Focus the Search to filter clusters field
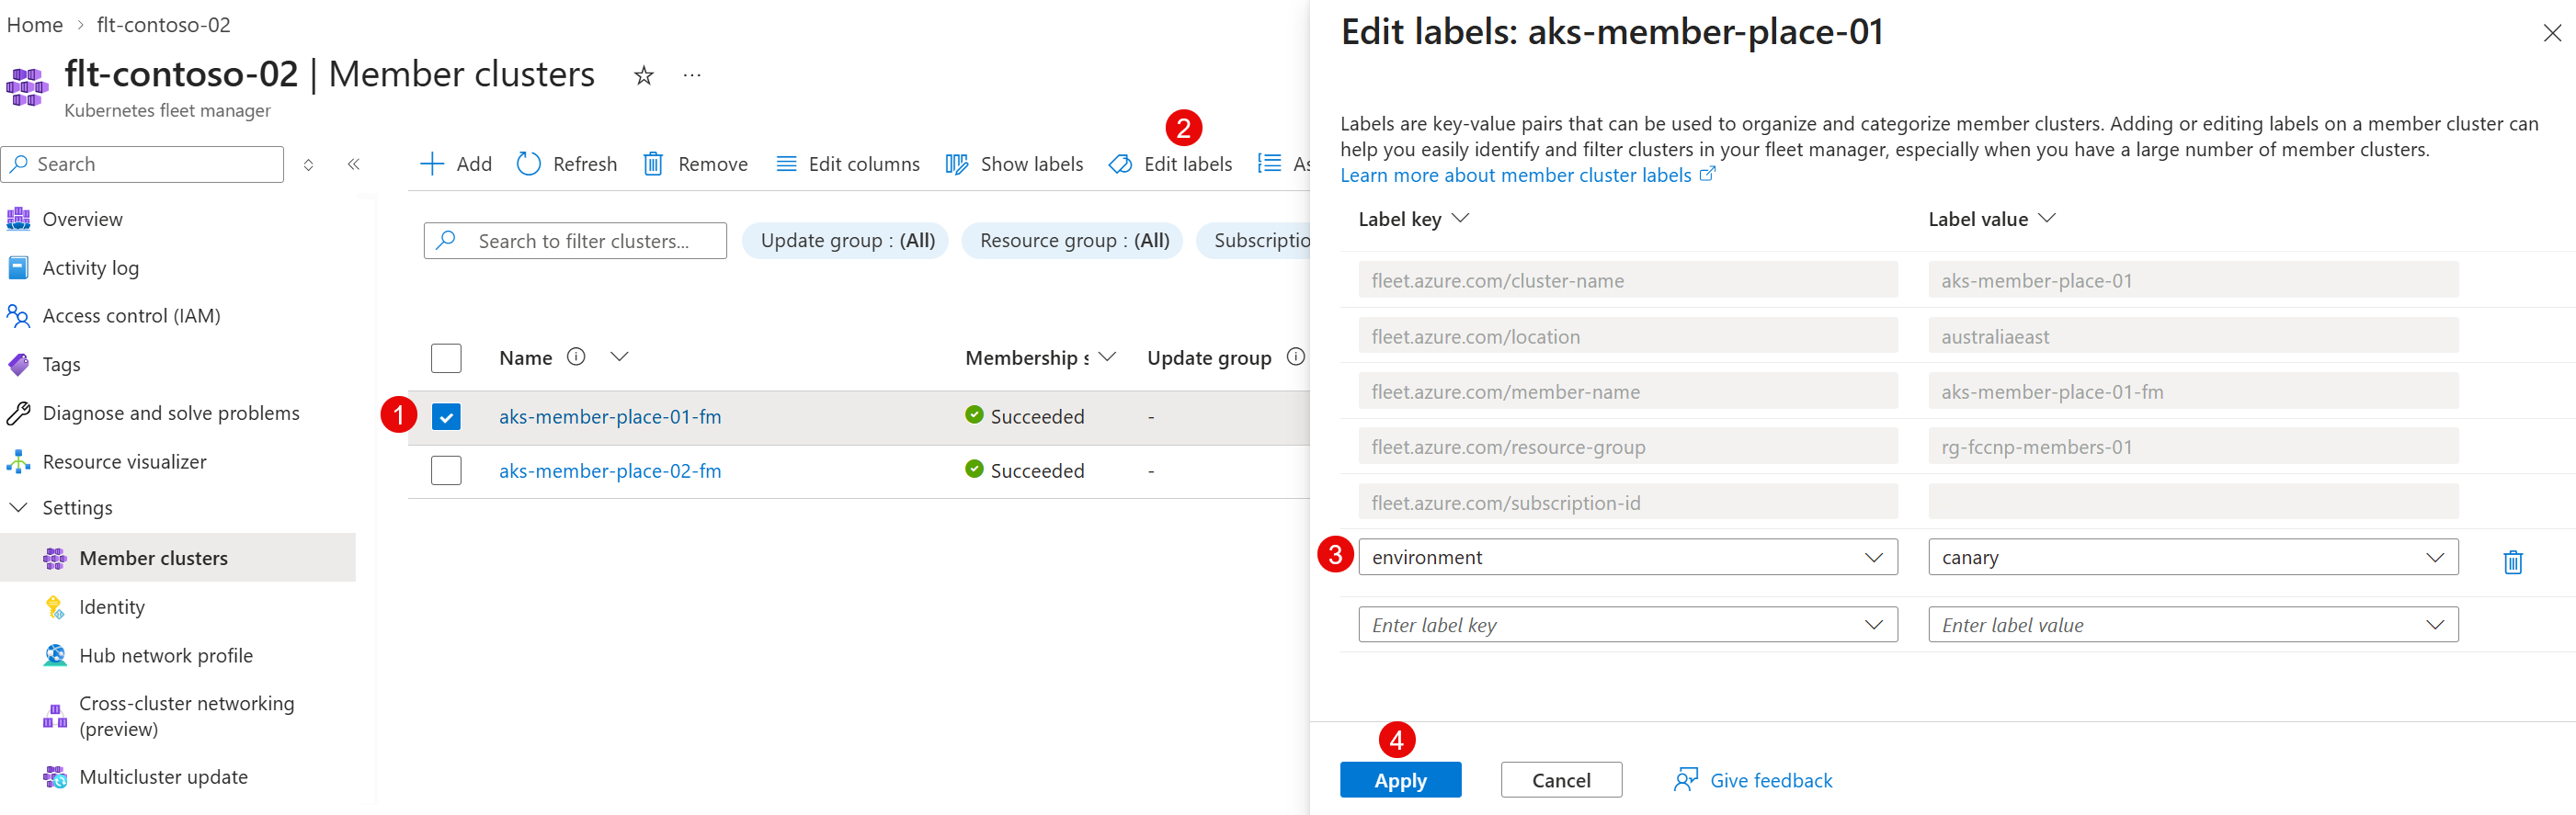Image resolution: width=2576 pixels, height=815 pixels. (x=575, y=241)
